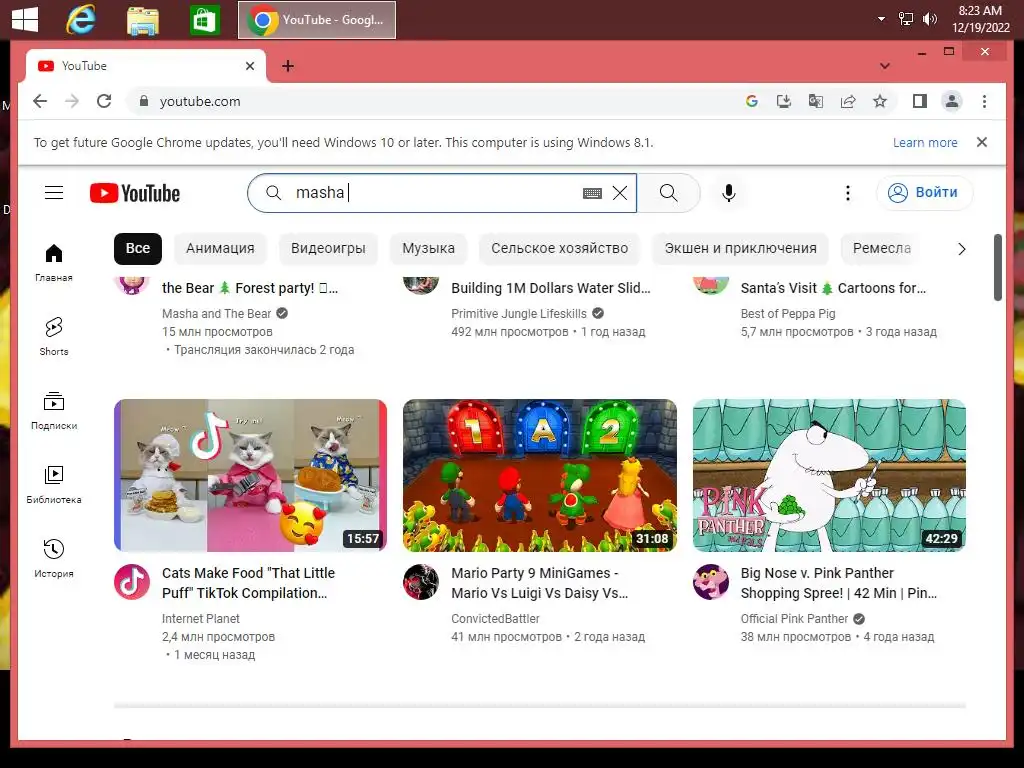Go to Главная home in the sidebar

54,263
